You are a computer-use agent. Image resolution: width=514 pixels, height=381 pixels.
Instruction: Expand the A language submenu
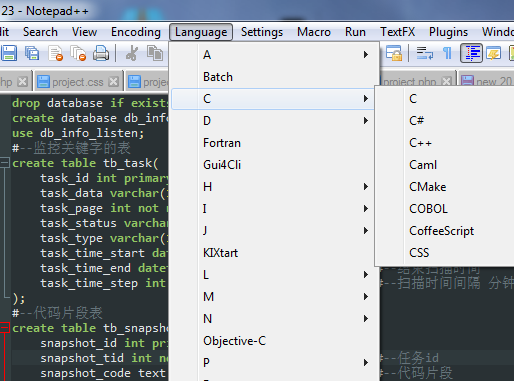(x=274, y=55)
